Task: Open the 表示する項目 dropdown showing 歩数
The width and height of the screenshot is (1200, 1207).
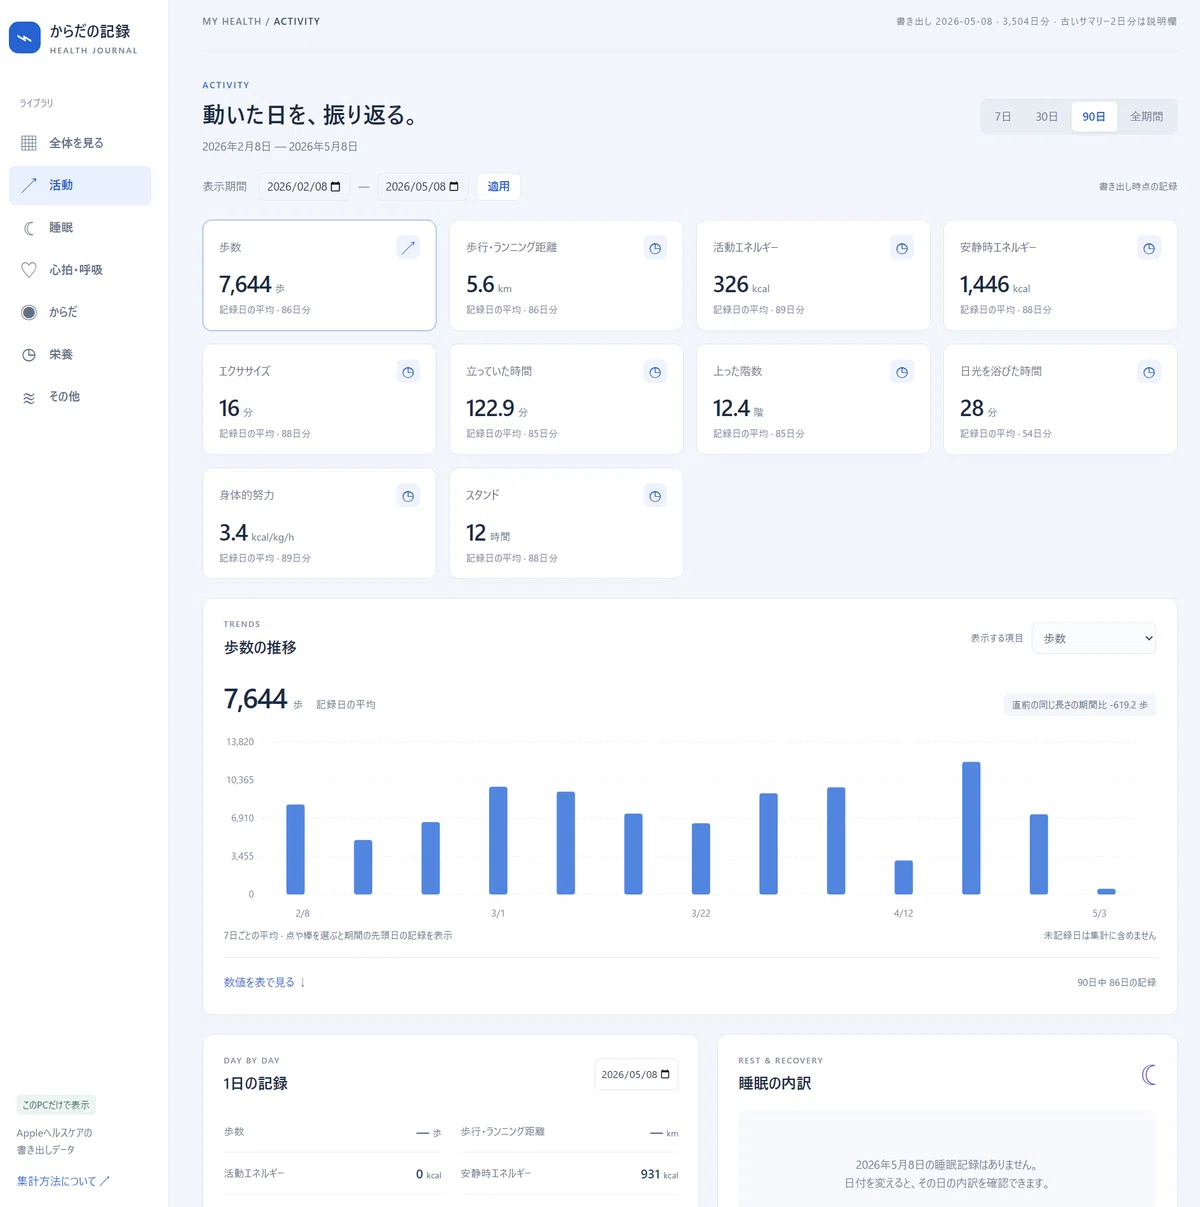Action: click(1094, 638)
